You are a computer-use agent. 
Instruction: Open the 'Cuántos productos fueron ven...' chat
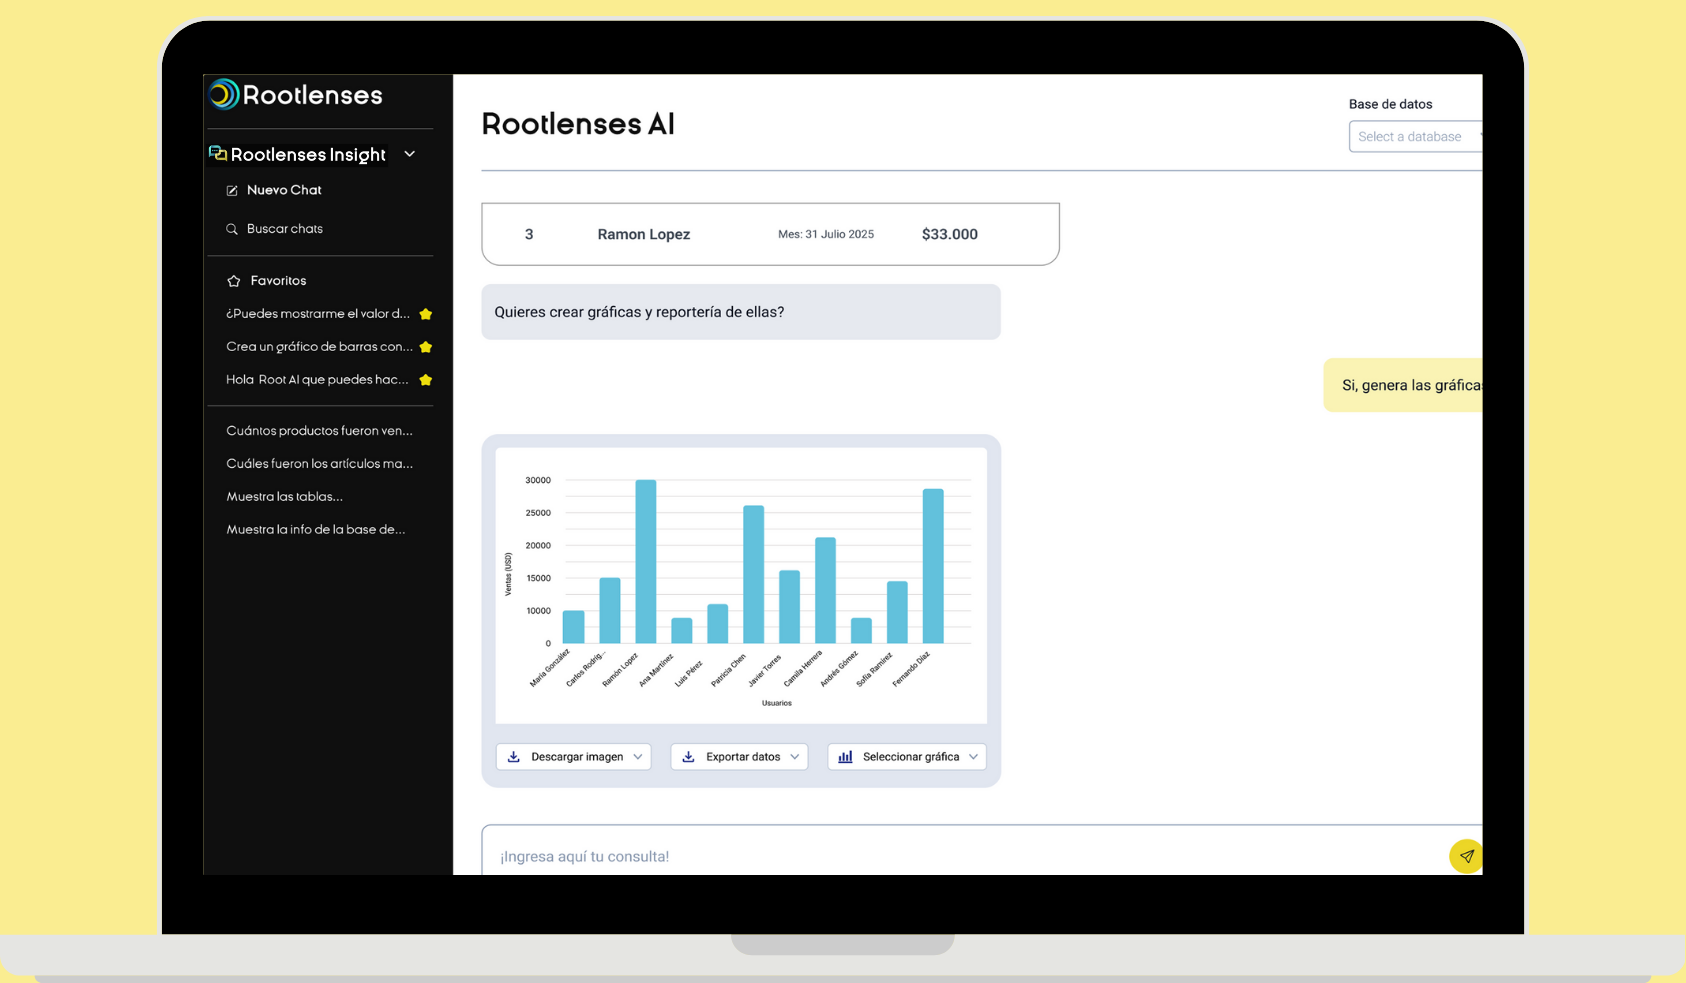tap(319, 431)
